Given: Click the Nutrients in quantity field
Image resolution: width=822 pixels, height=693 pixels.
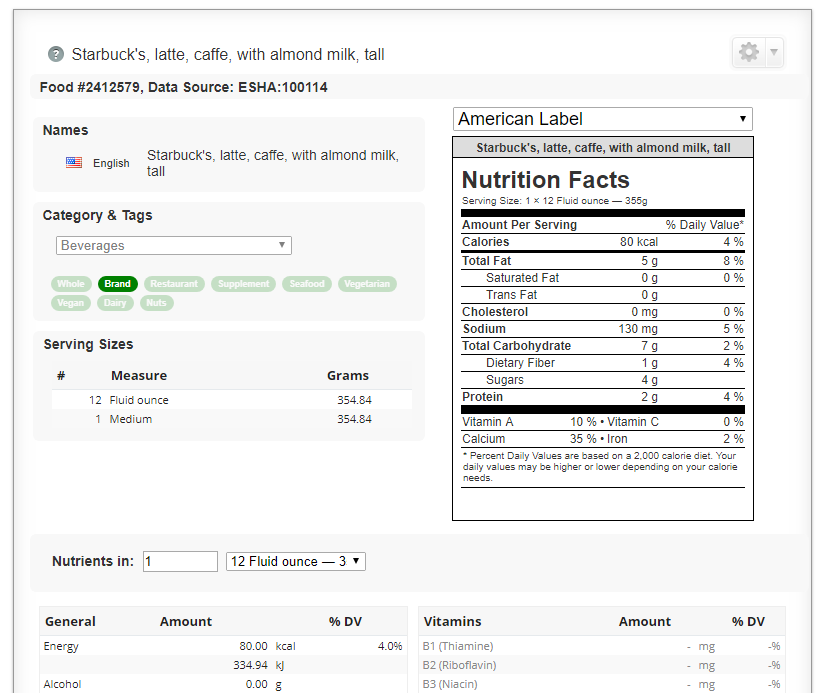Looking at the screenshot, I should click(180, 561).
